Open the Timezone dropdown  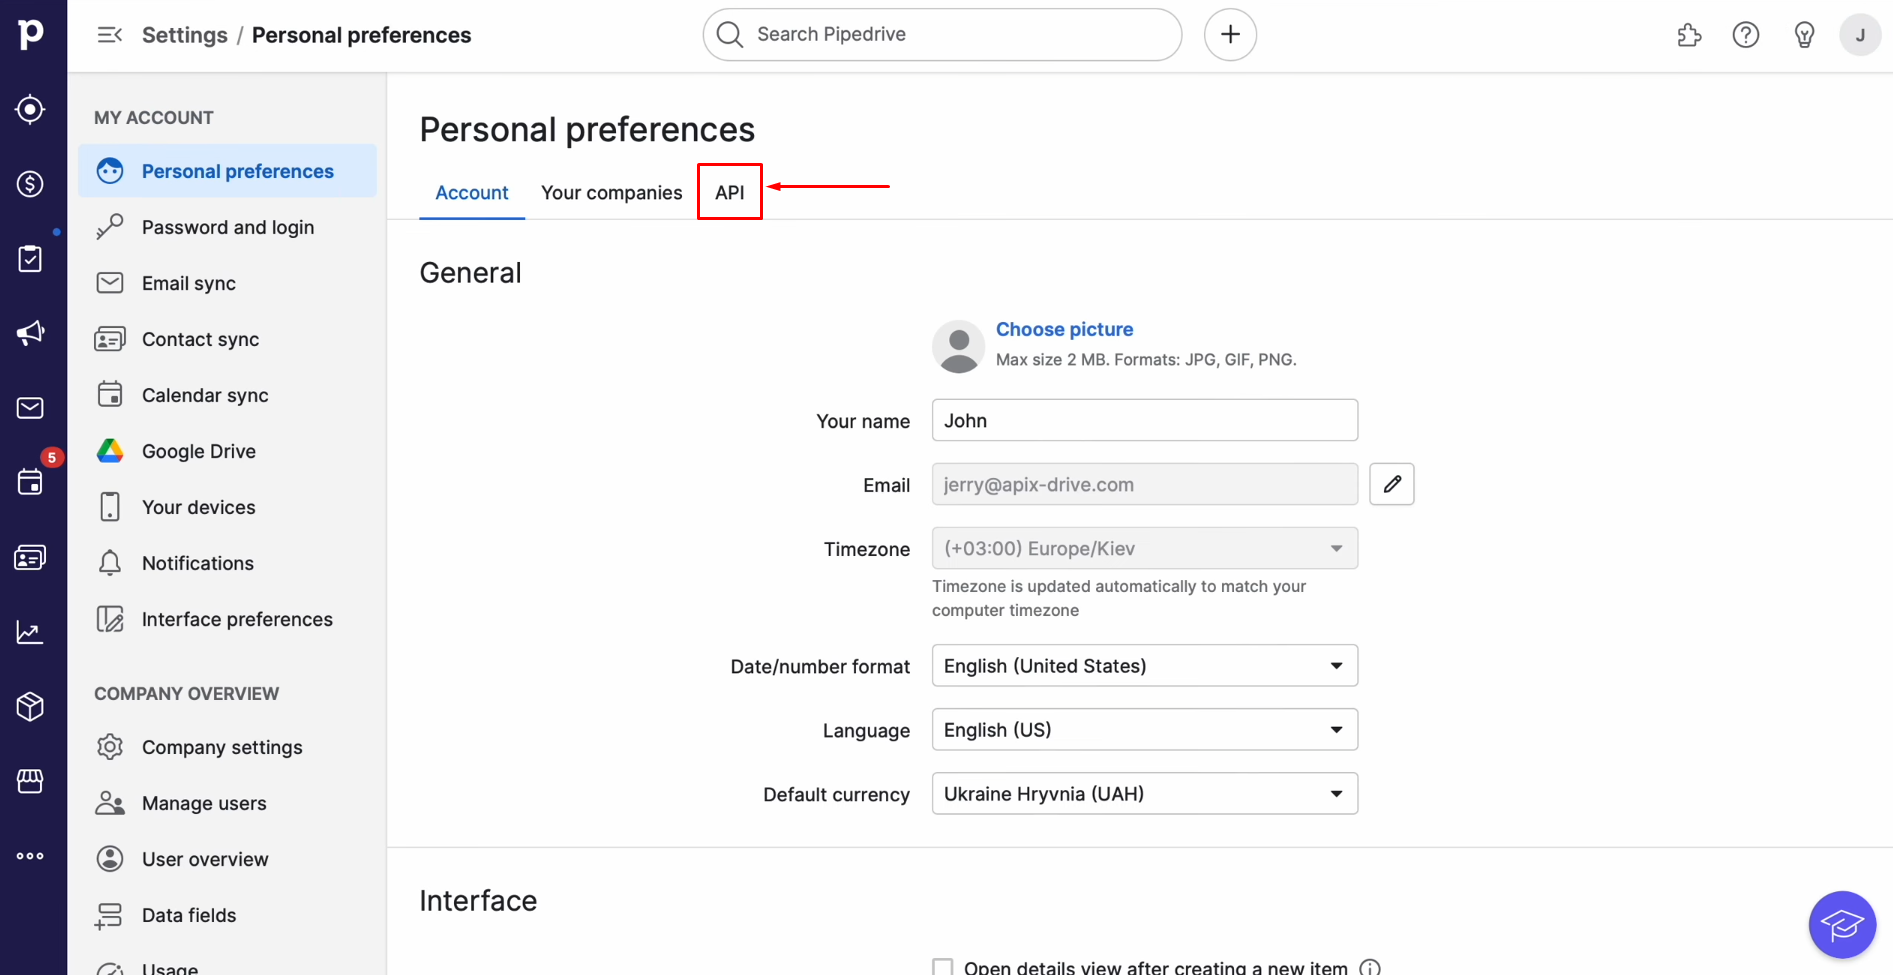tap(1143, 548)
